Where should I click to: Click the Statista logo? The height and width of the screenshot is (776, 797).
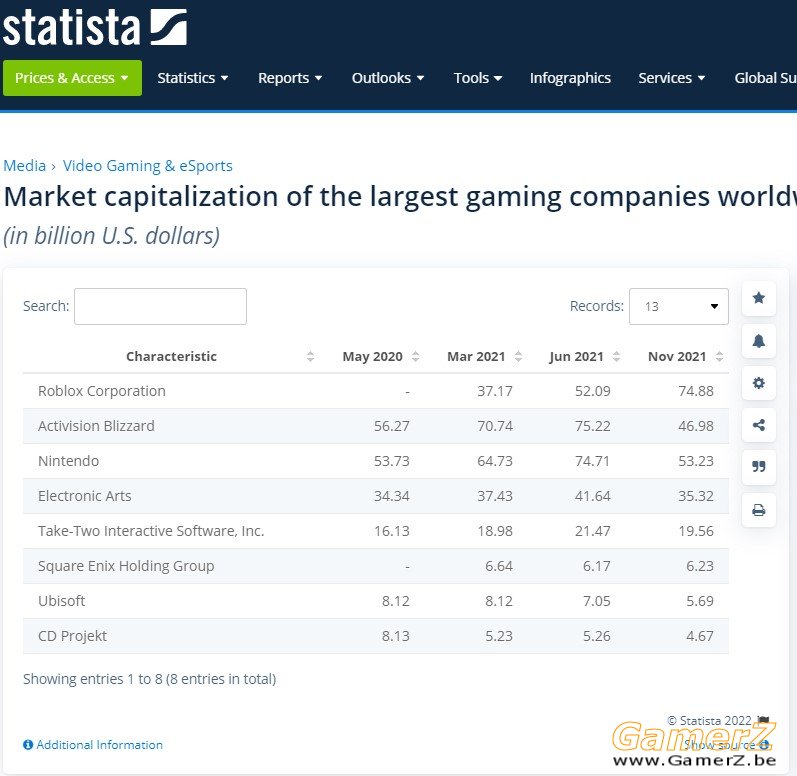coord(95,27)
